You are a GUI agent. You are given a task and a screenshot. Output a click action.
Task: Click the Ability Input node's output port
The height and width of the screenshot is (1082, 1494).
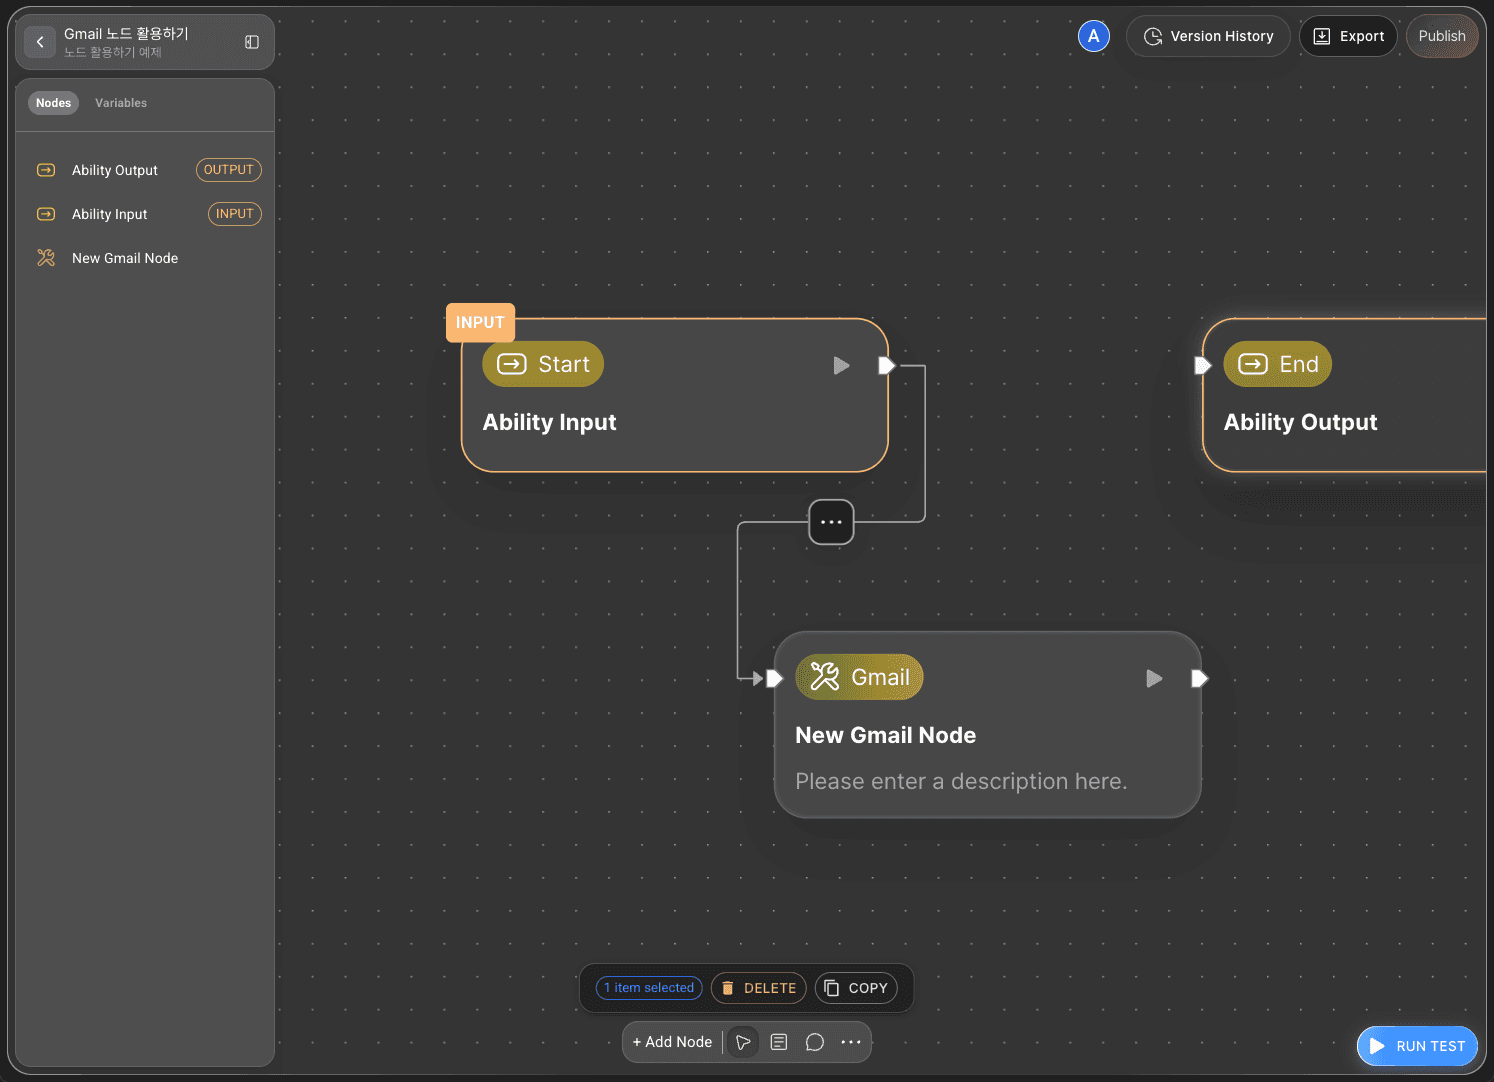886,366
